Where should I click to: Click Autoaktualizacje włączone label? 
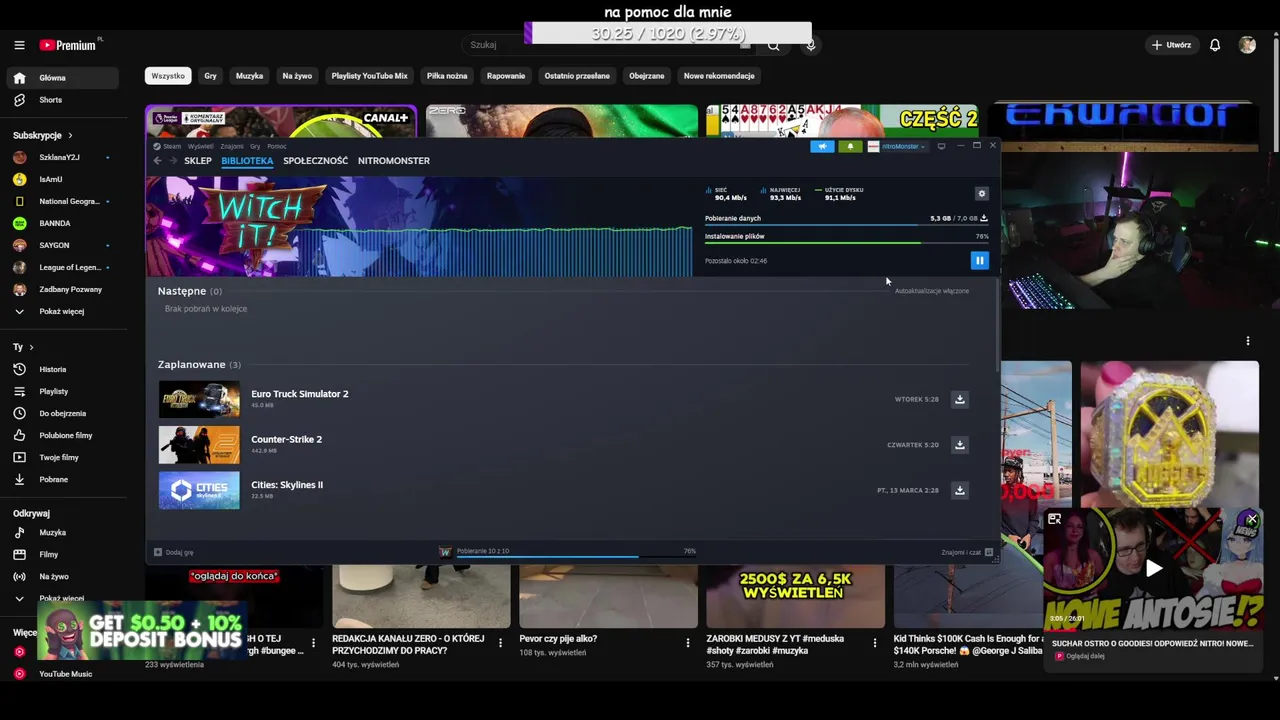(x=931, y=291)
